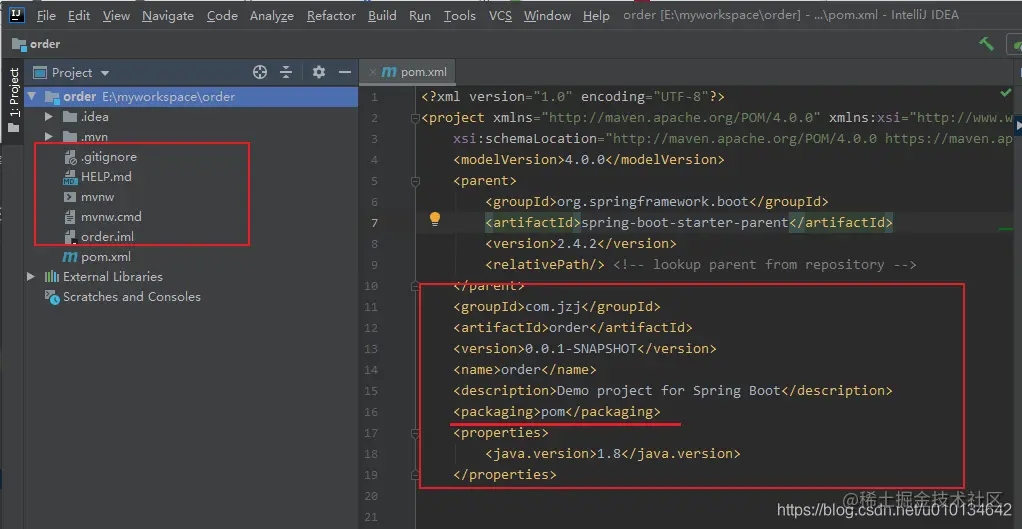Open the Edit menu

pyautogui.click(x=79, y=16)
